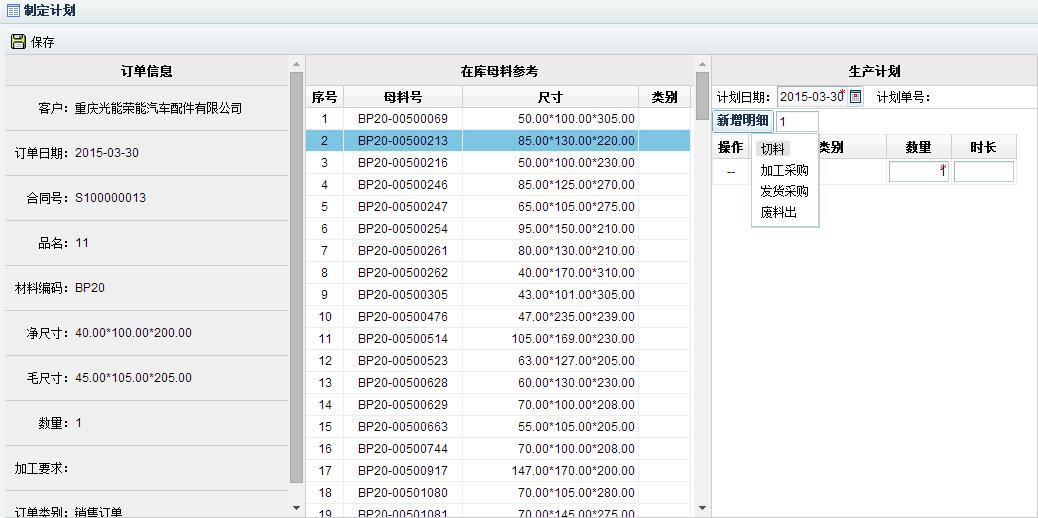Choose 废料出 from the dropdown list
The image size is (1038, 518).
pos(778,213)
